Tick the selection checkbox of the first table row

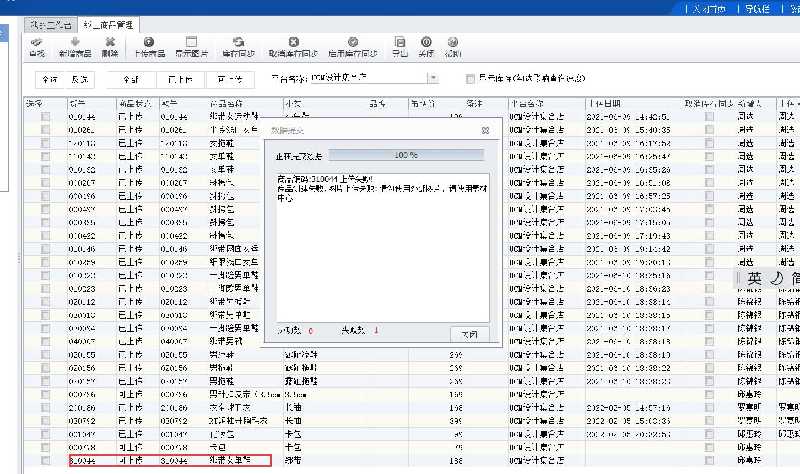pyautogui.click(x=46, y=117)
